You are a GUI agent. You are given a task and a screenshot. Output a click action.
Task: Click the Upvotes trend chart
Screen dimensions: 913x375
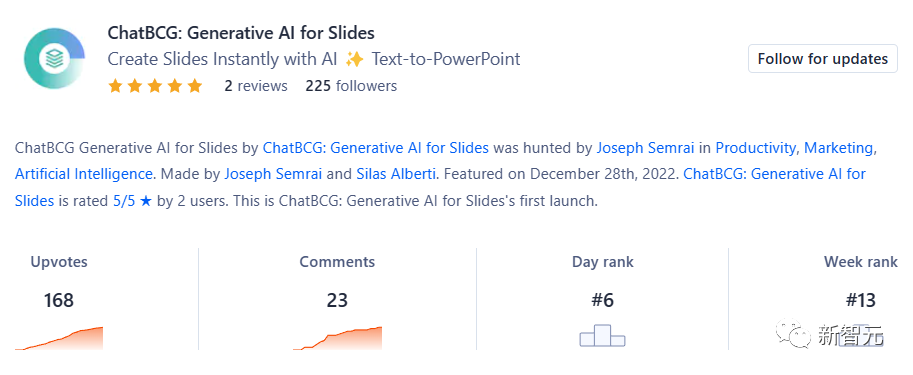59,338
